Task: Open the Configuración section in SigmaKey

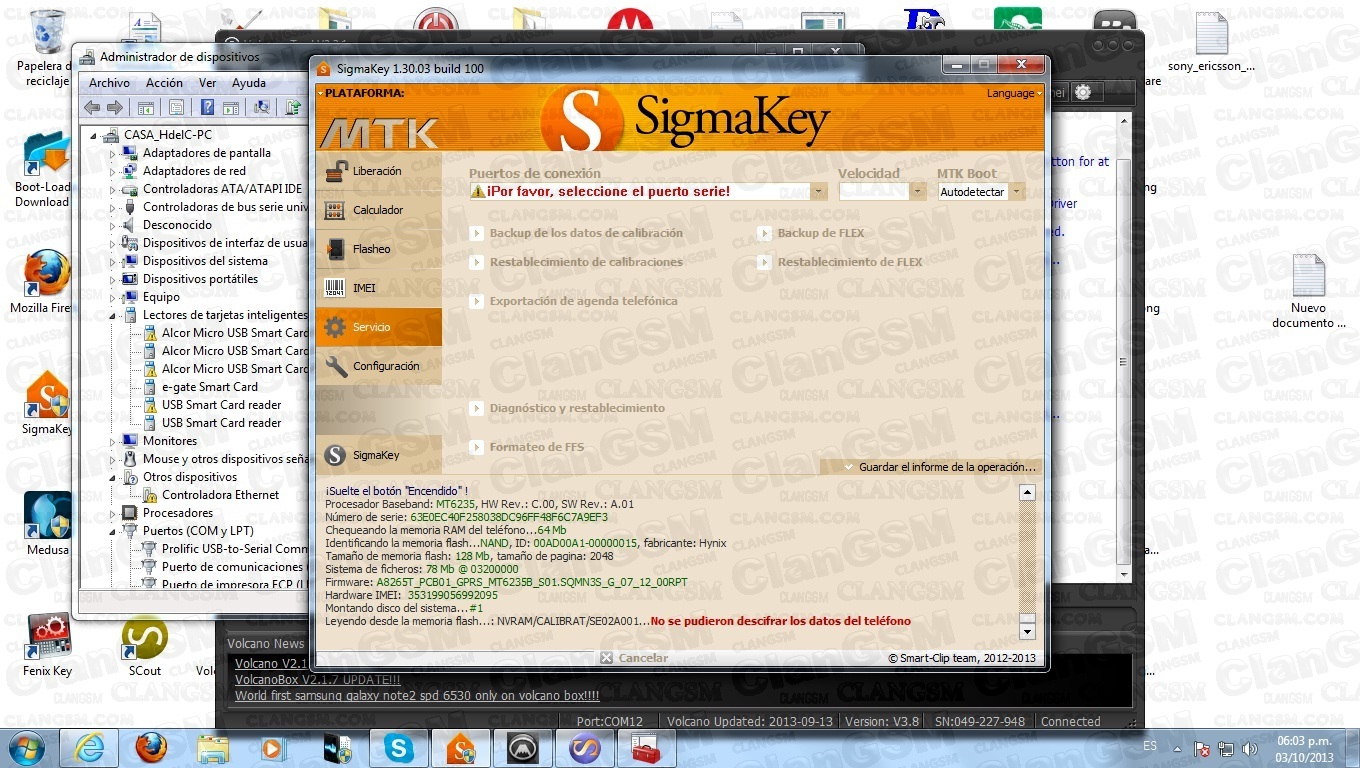Action: 378,366
